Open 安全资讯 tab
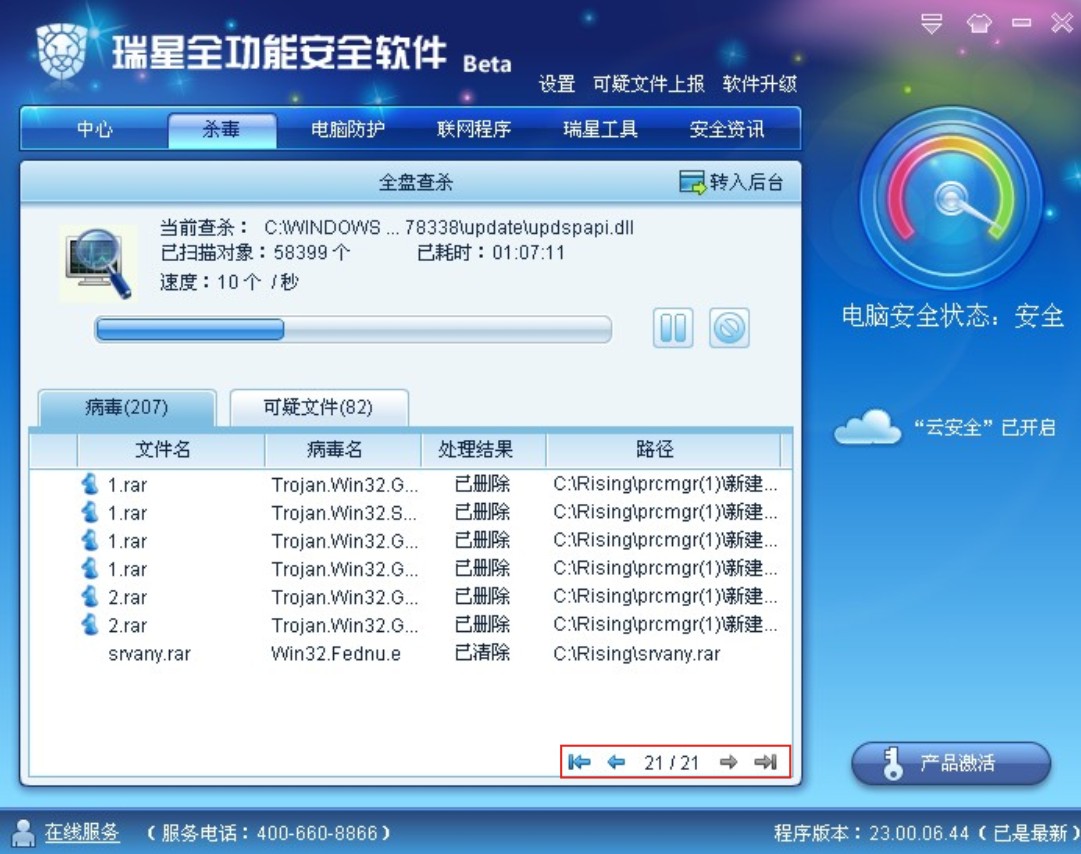 pos(727,129)
